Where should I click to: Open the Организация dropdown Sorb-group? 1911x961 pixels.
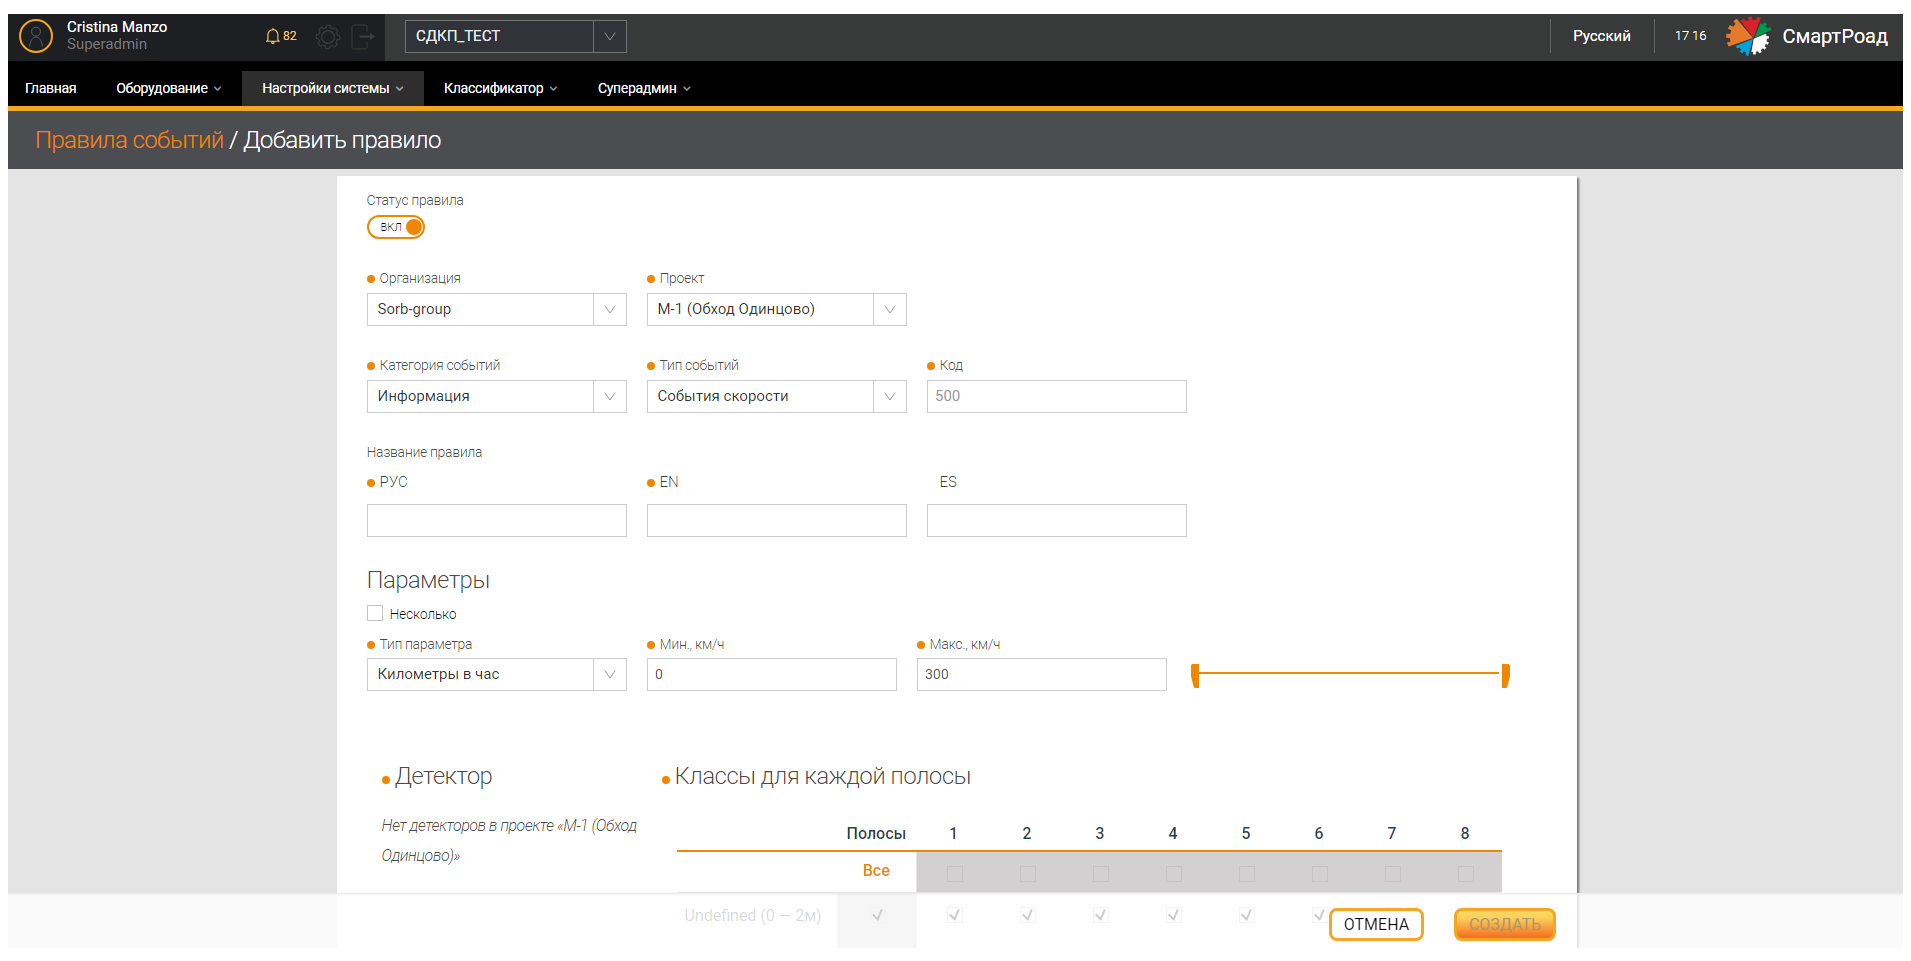pos(497,309)
